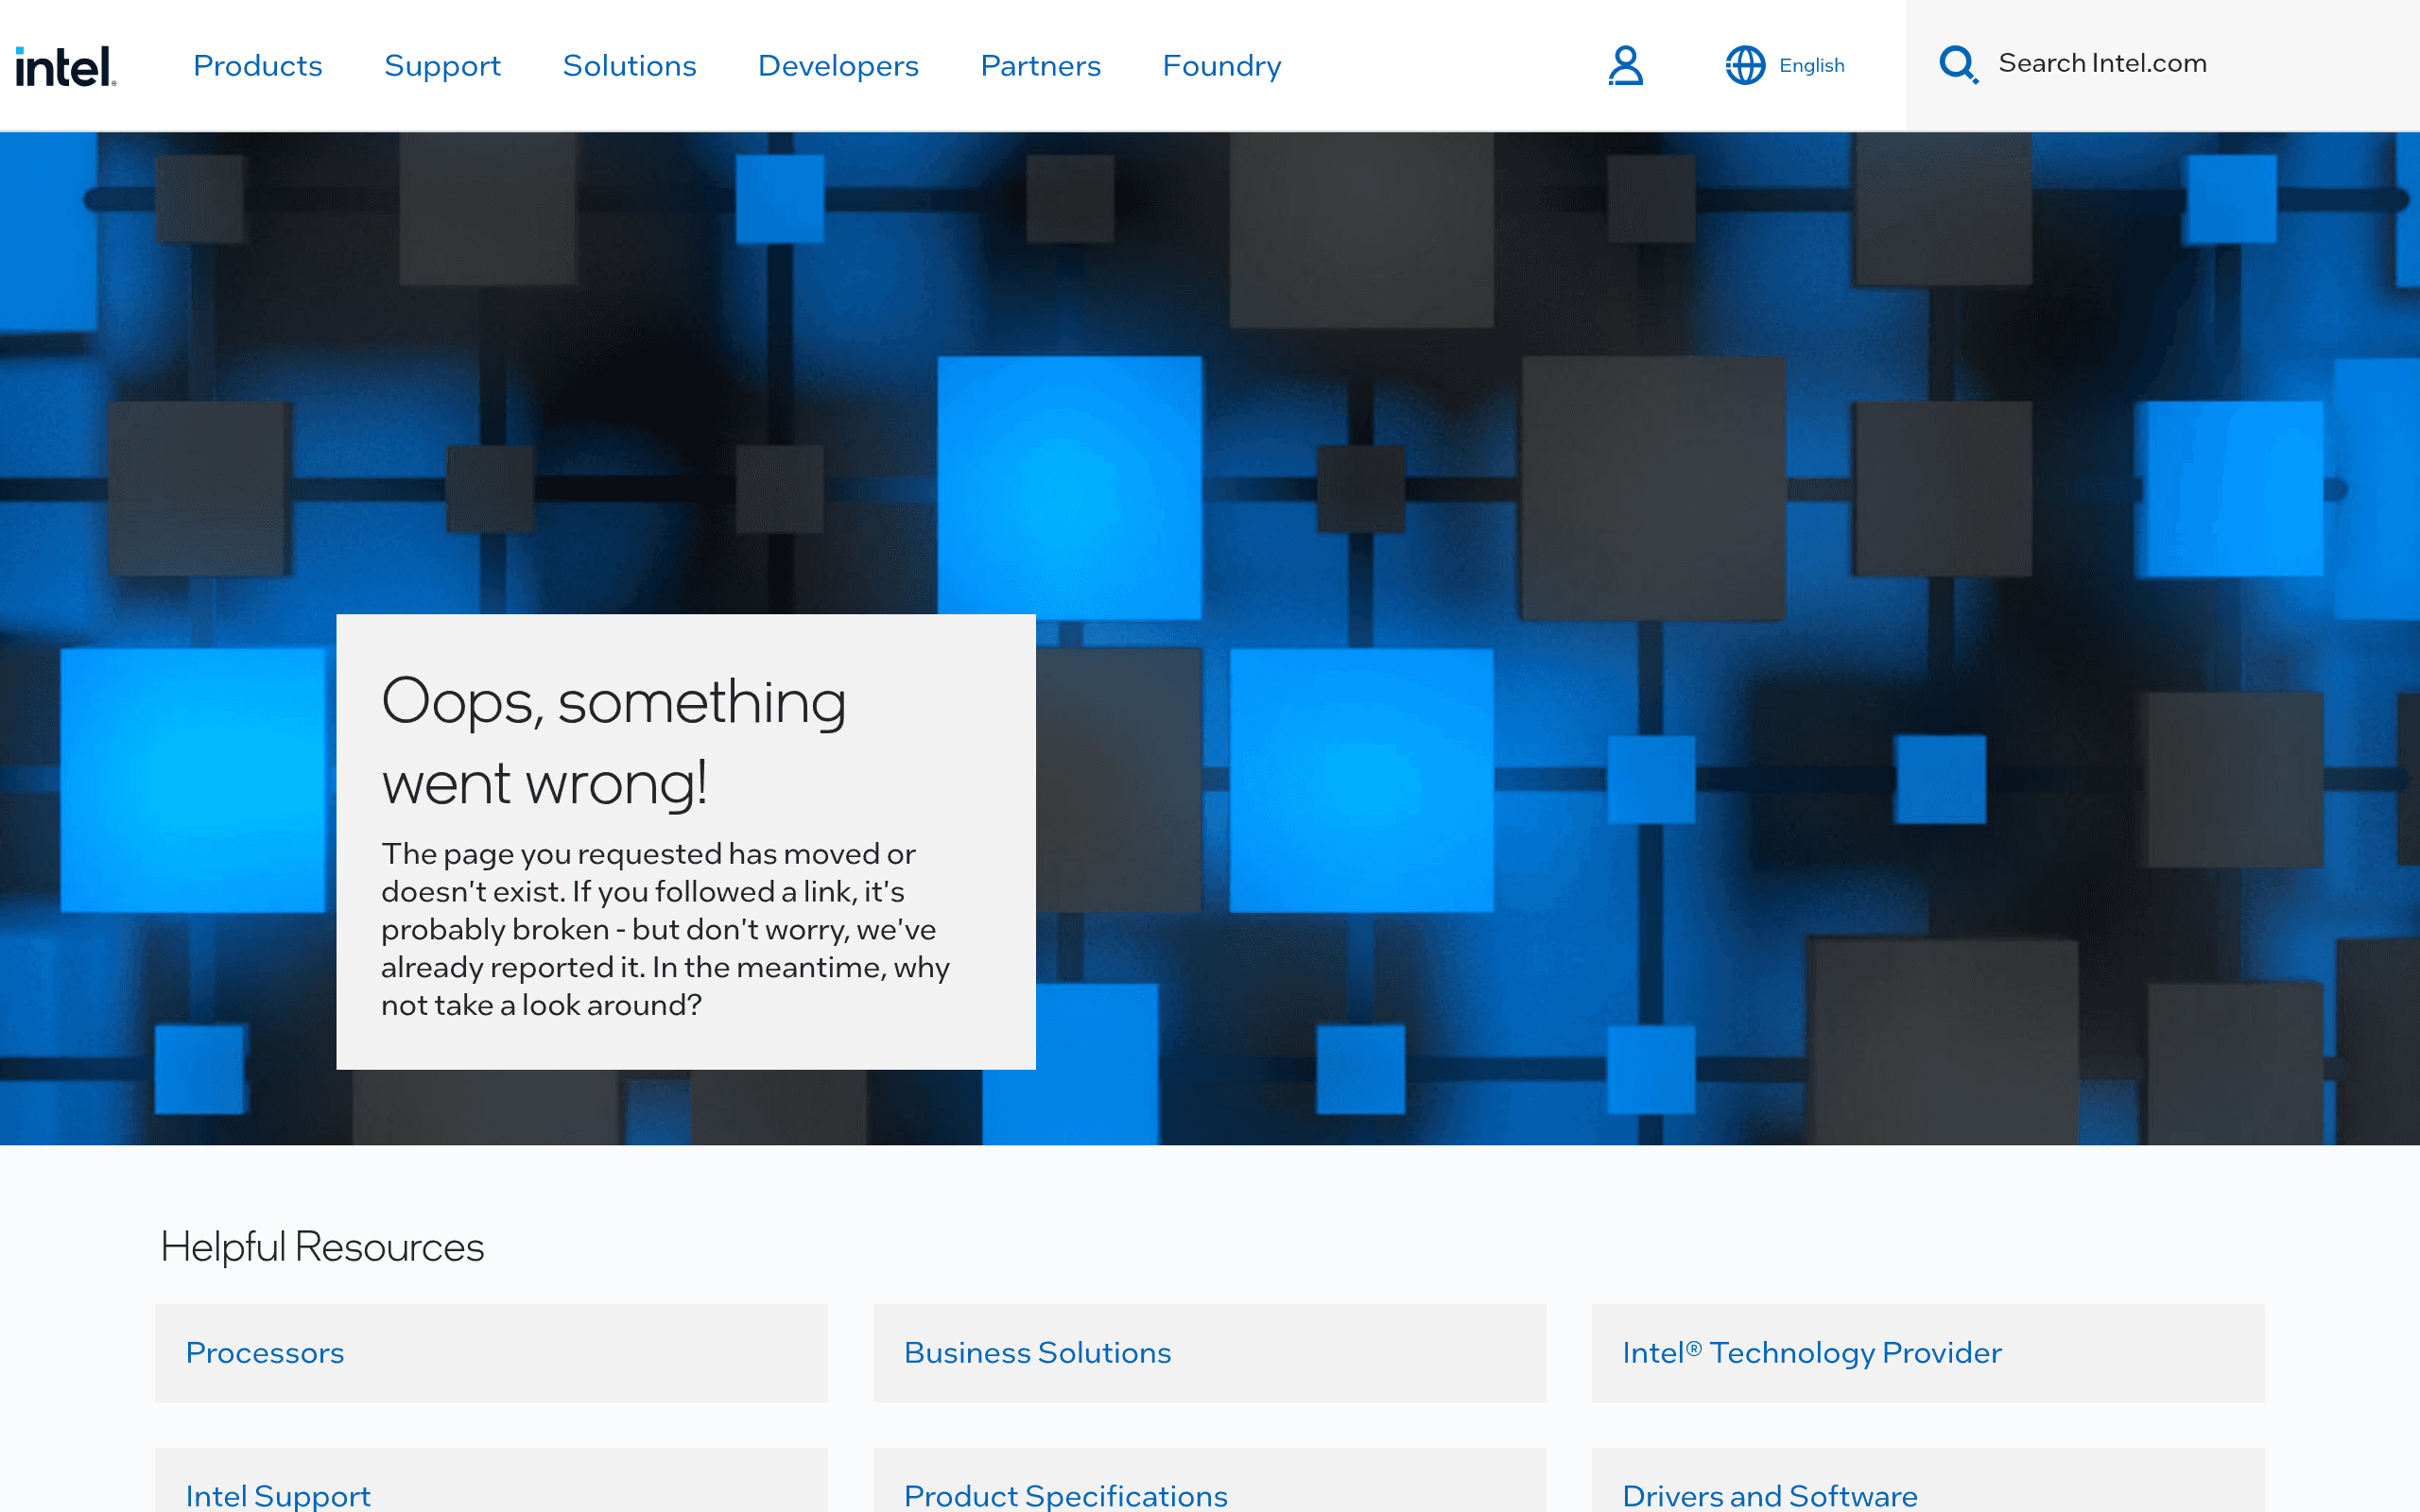Open the Processors resource link
The height and width of the screenshot is (1512, 2420).
point(491,1352)
